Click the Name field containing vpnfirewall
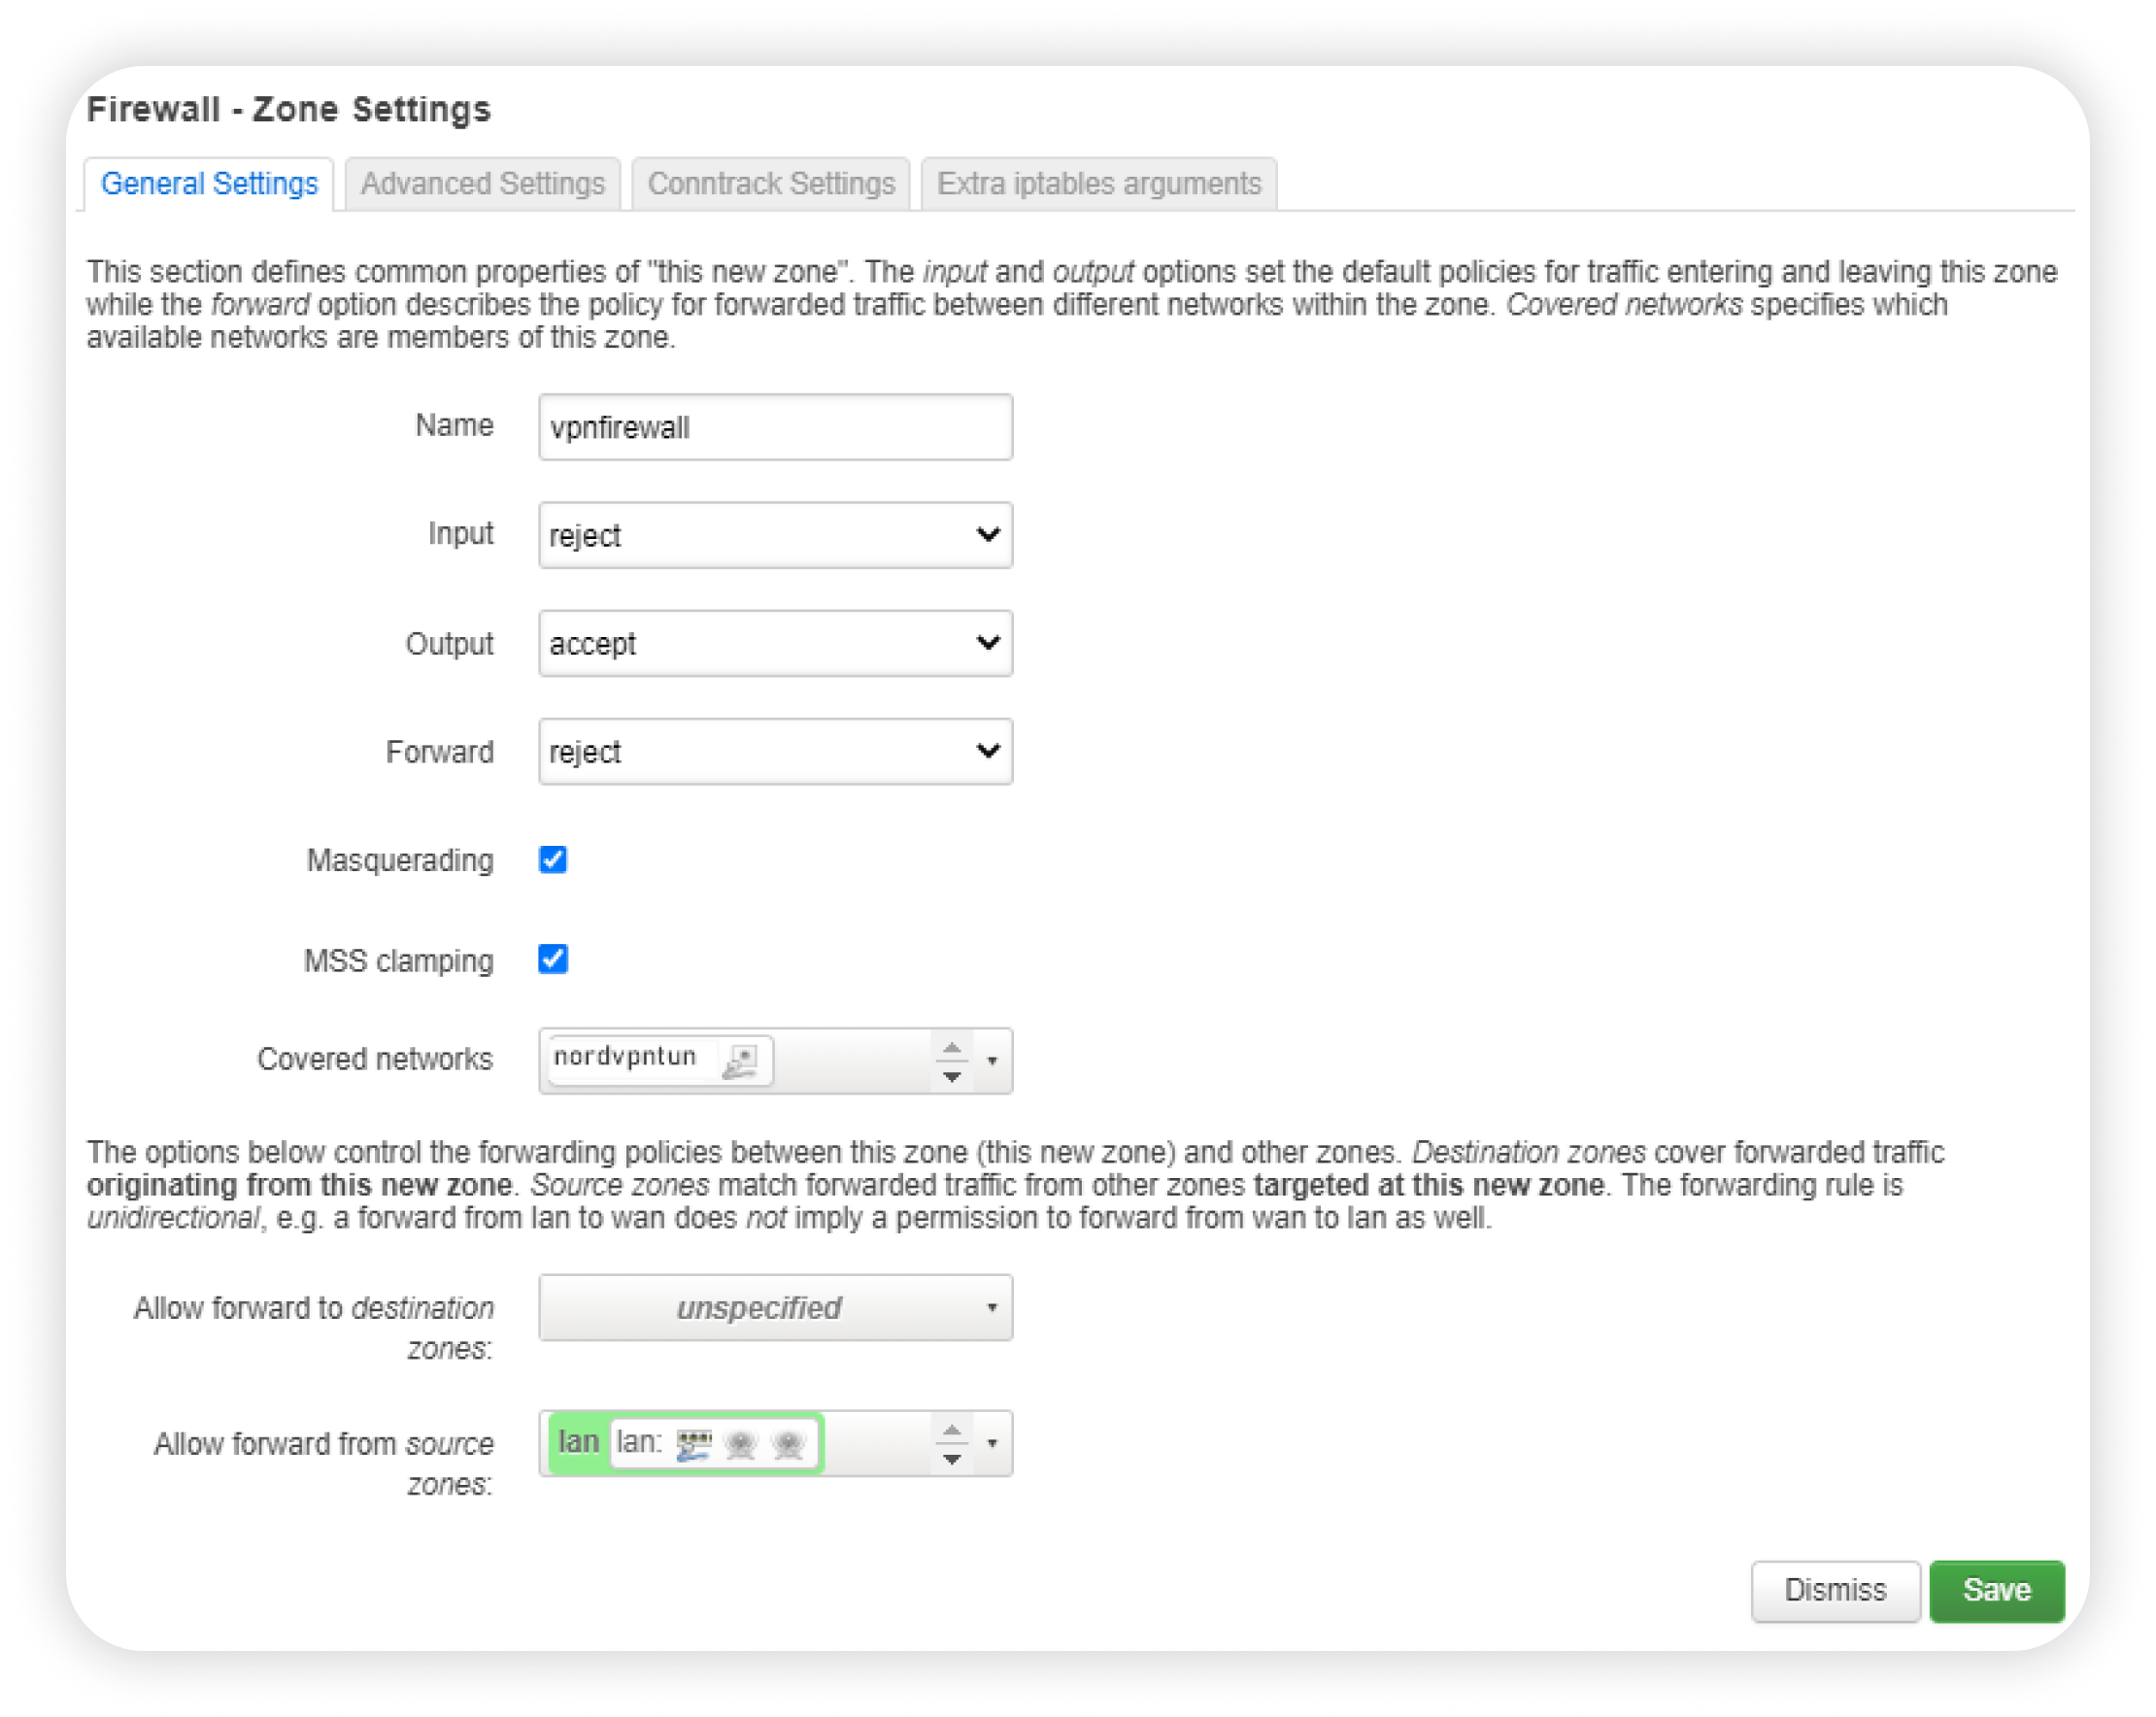The image size is (2156, 1717). 775,427
